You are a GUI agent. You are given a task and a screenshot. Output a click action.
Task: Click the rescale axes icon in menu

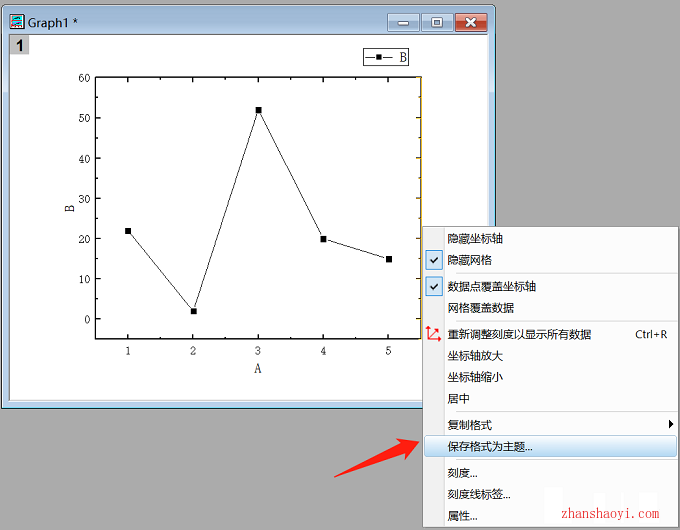433,334
